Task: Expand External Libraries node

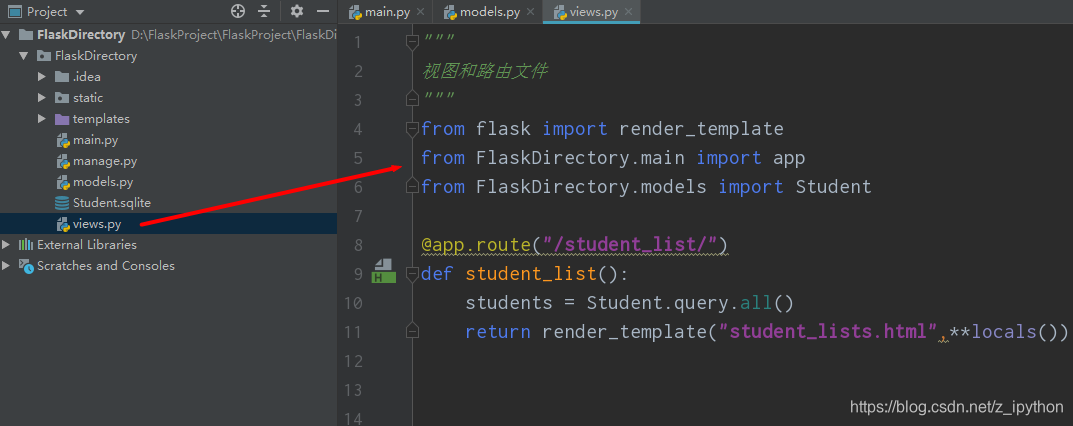Action: click(x=7, y=245)
